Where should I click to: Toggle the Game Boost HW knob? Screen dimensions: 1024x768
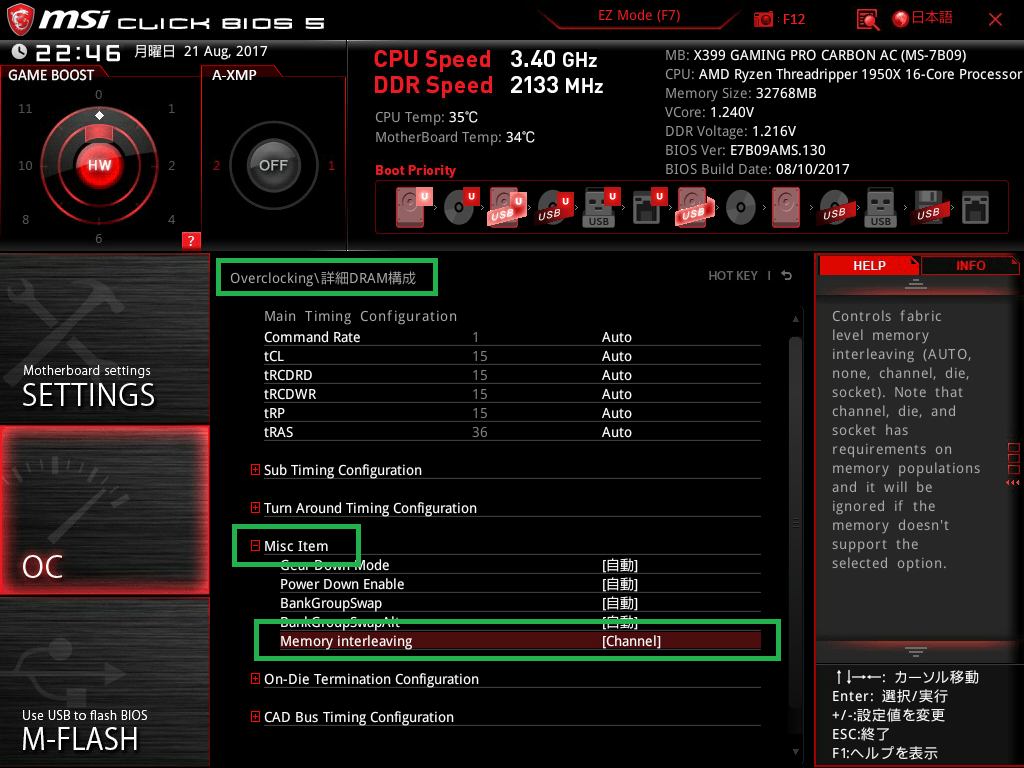click(x=99, y=165)
